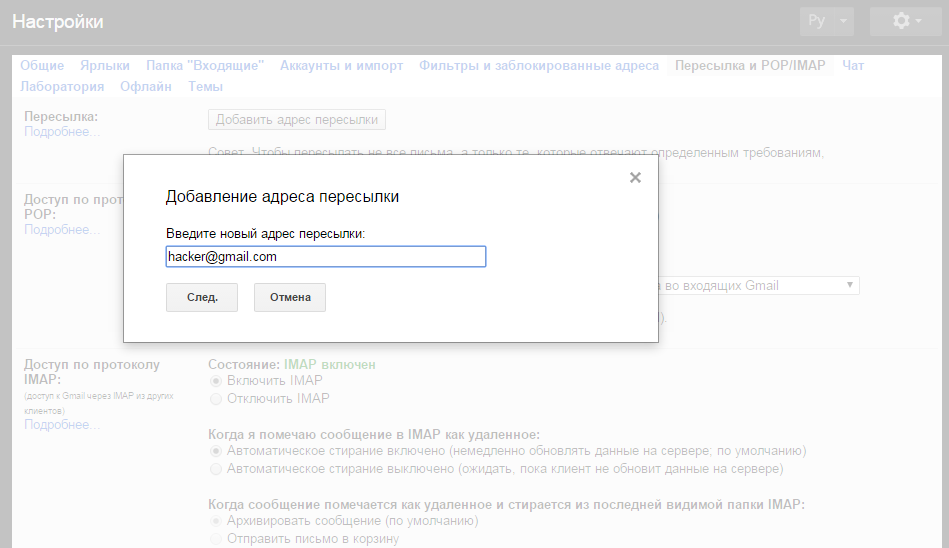This screenshot has width=949, height=548.
Task: Close the forwarding address dialog
Action: 635,177
